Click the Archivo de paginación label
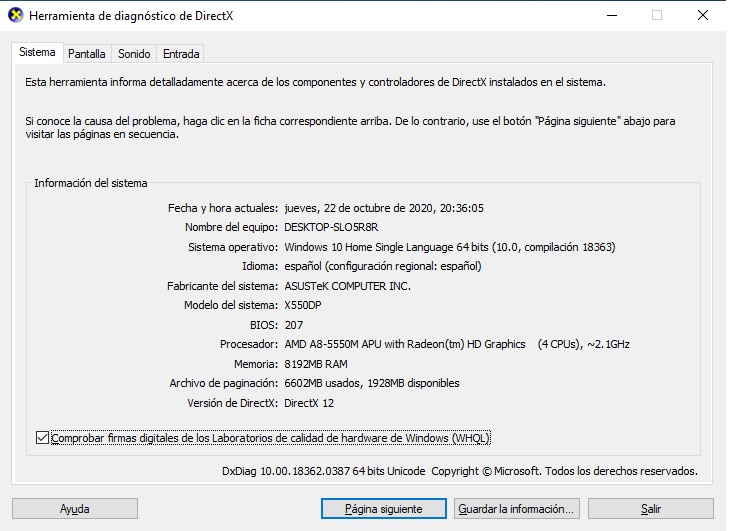 tap(224, 383)
